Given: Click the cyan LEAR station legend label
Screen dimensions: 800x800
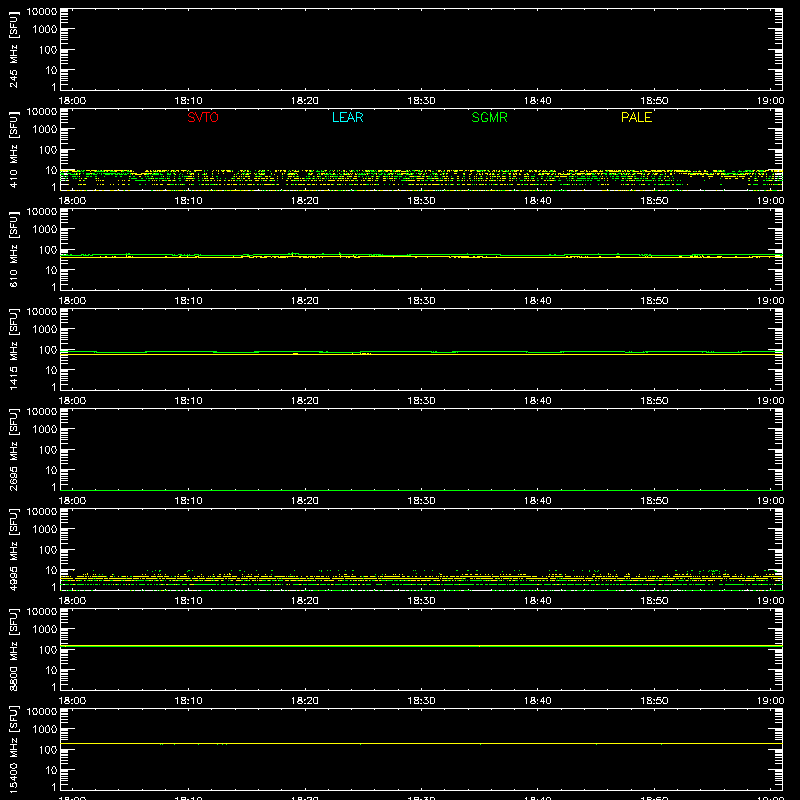Looking at the screenshot, I should pyautogui.click(x=347, y=117).
